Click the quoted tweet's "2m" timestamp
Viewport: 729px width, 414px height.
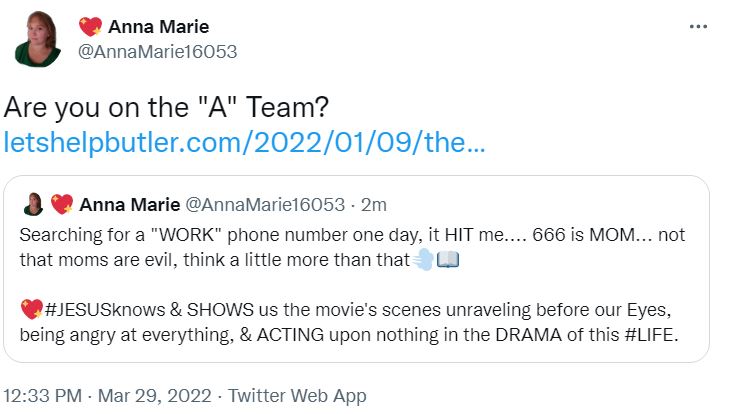pos(373,205)
